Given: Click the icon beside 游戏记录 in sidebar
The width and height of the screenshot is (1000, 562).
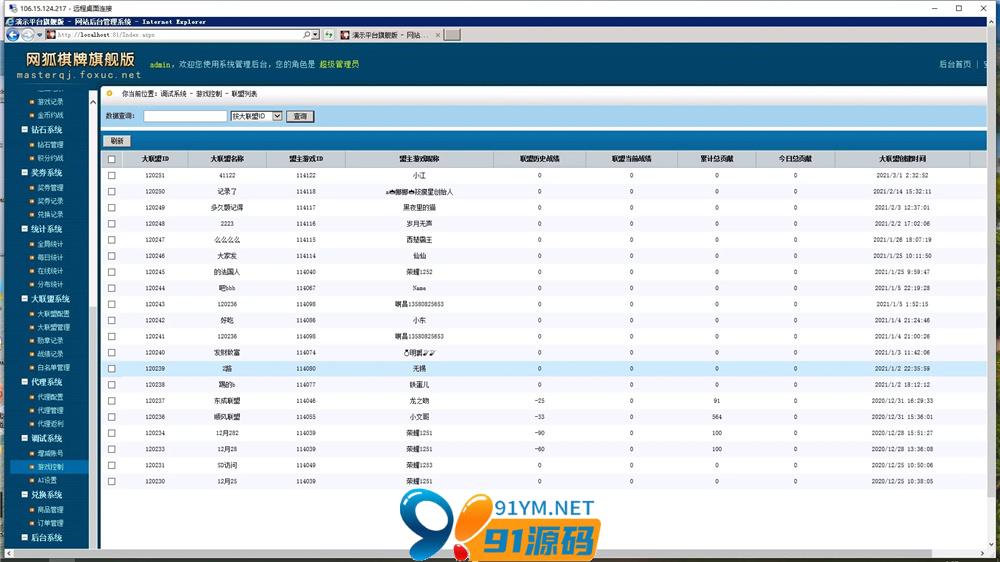Looking at the screenshot, I should tap(32, 102).
